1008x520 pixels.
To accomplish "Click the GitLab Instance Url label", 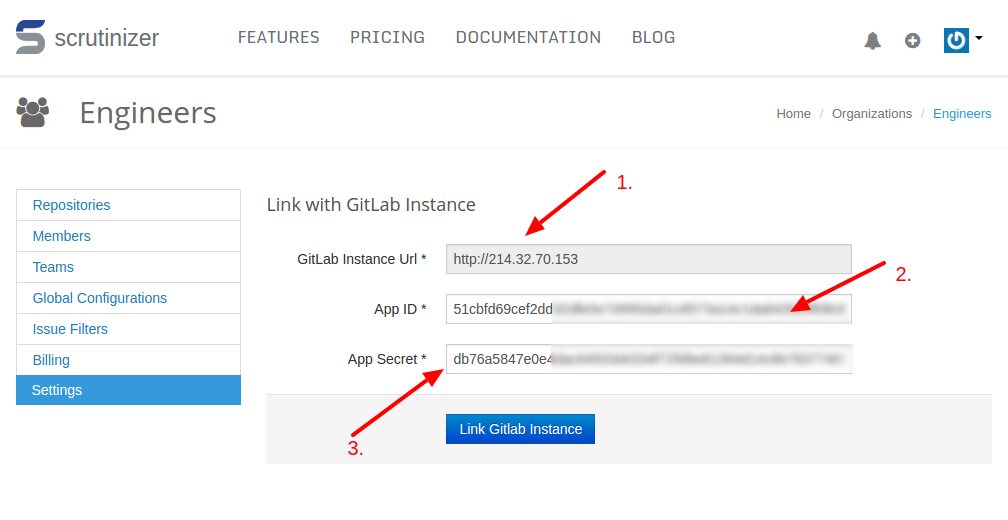I will point(362,259).
